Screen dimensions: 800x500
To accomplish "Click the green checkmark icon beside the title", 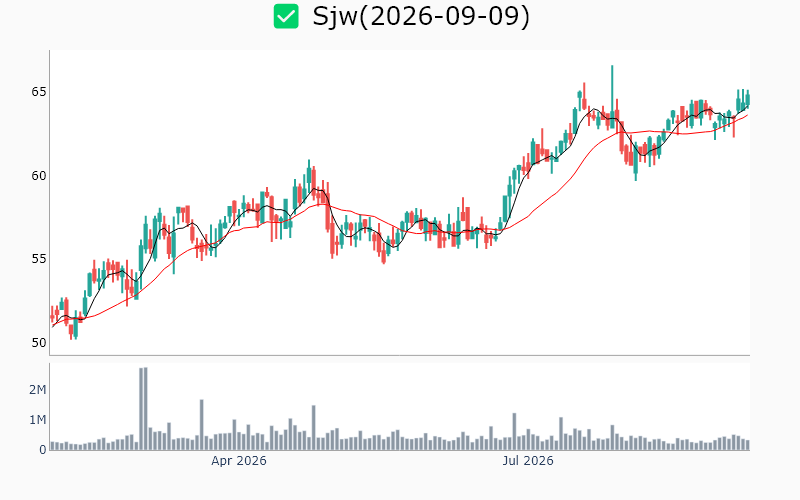I will (286, 16).
